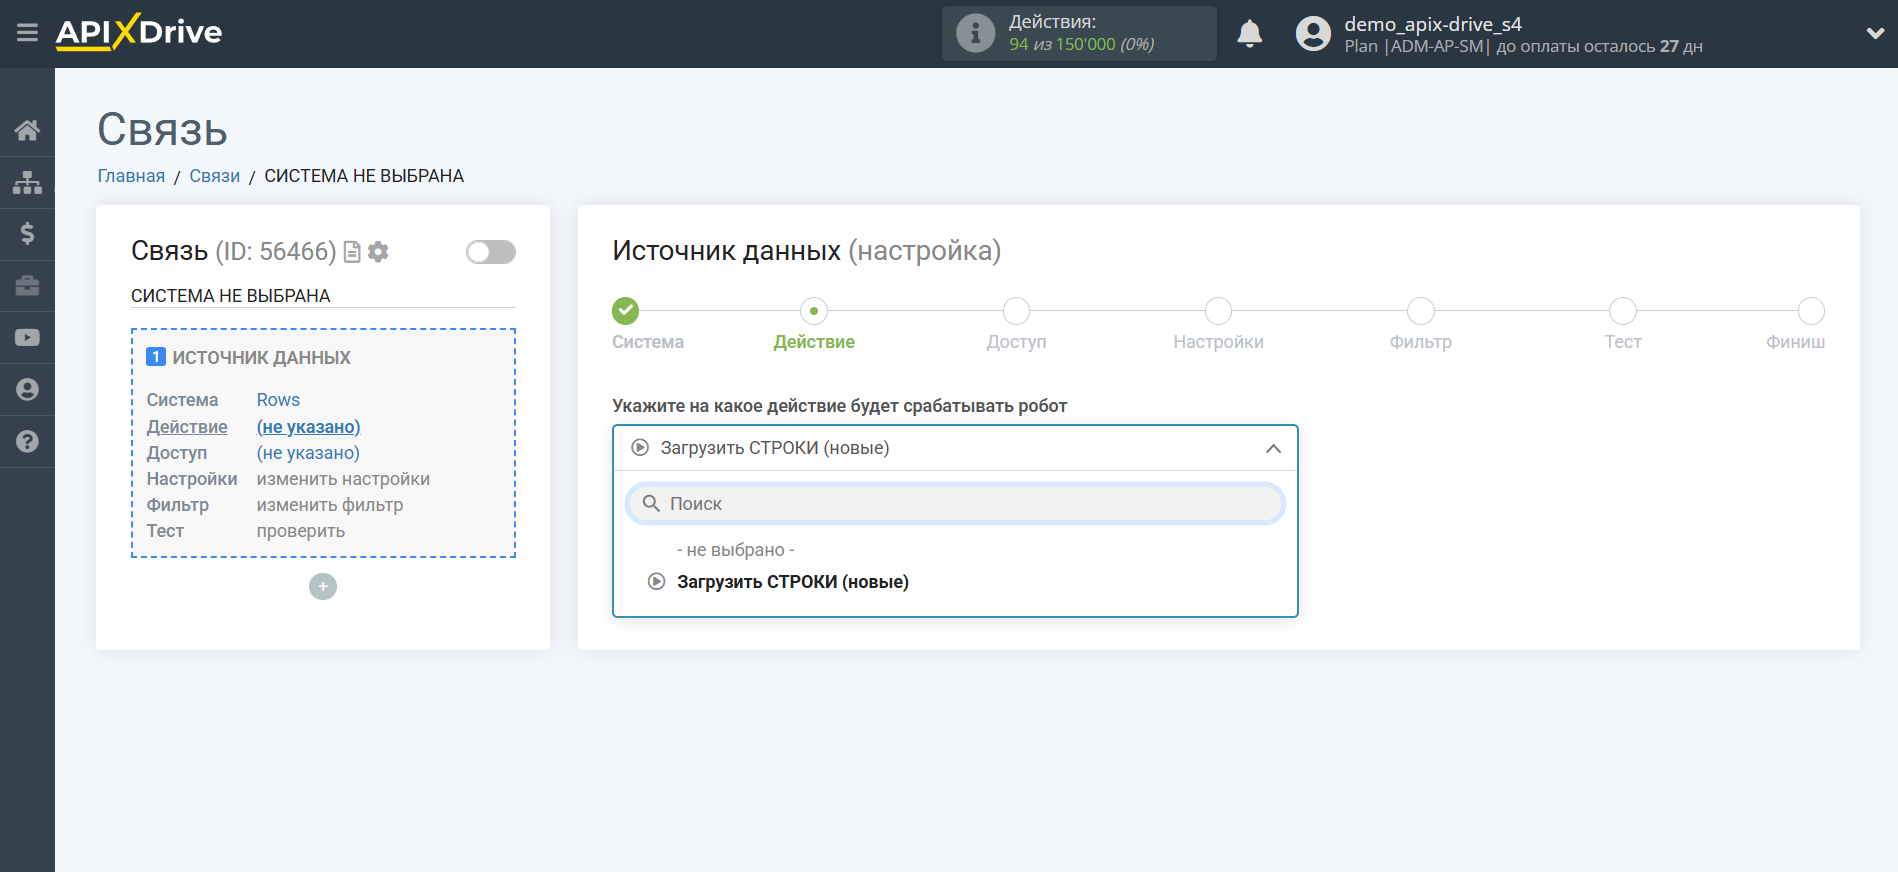Open the hamburger menu in header

pos(27,33)
